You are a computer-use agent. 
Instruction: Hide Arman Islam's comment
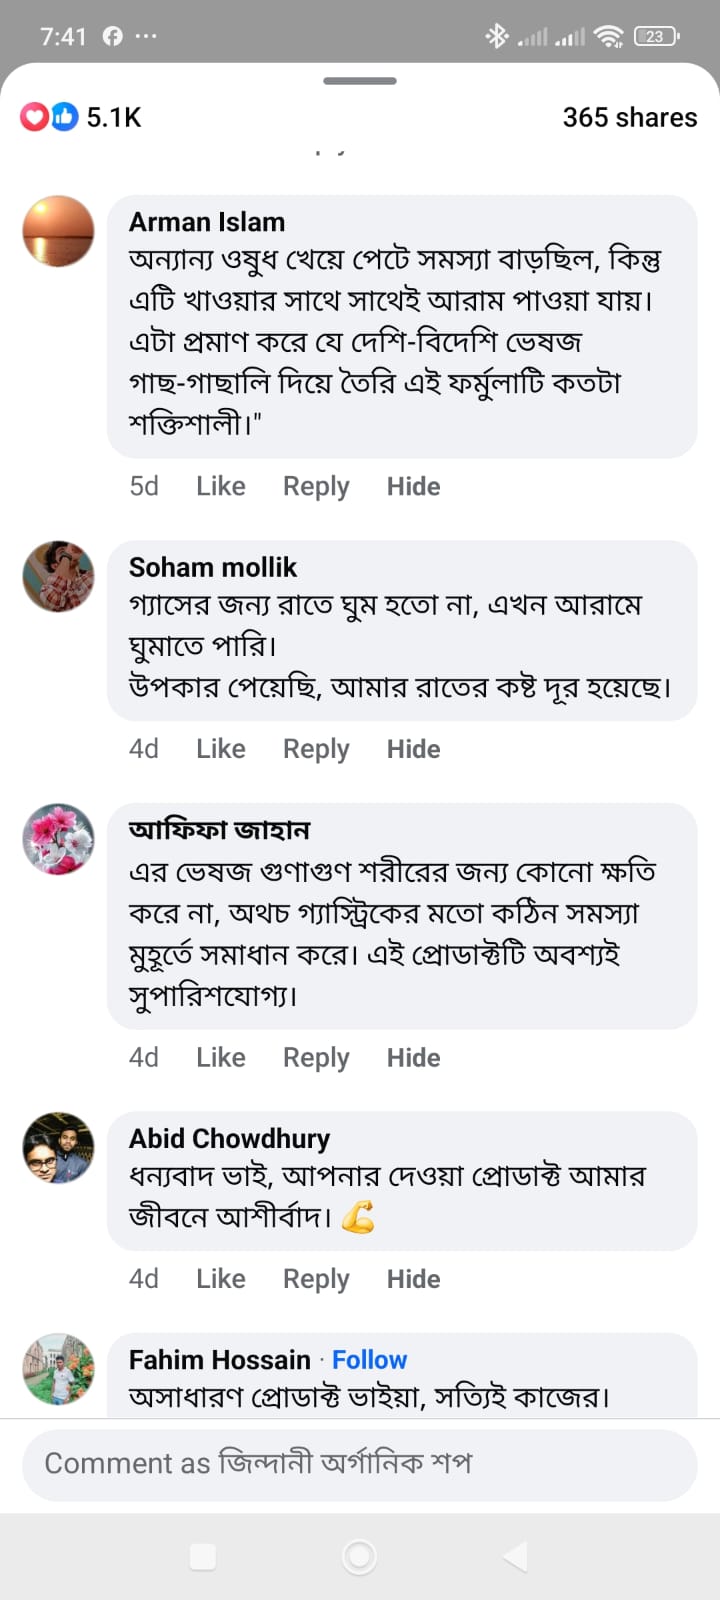point(413,486)
